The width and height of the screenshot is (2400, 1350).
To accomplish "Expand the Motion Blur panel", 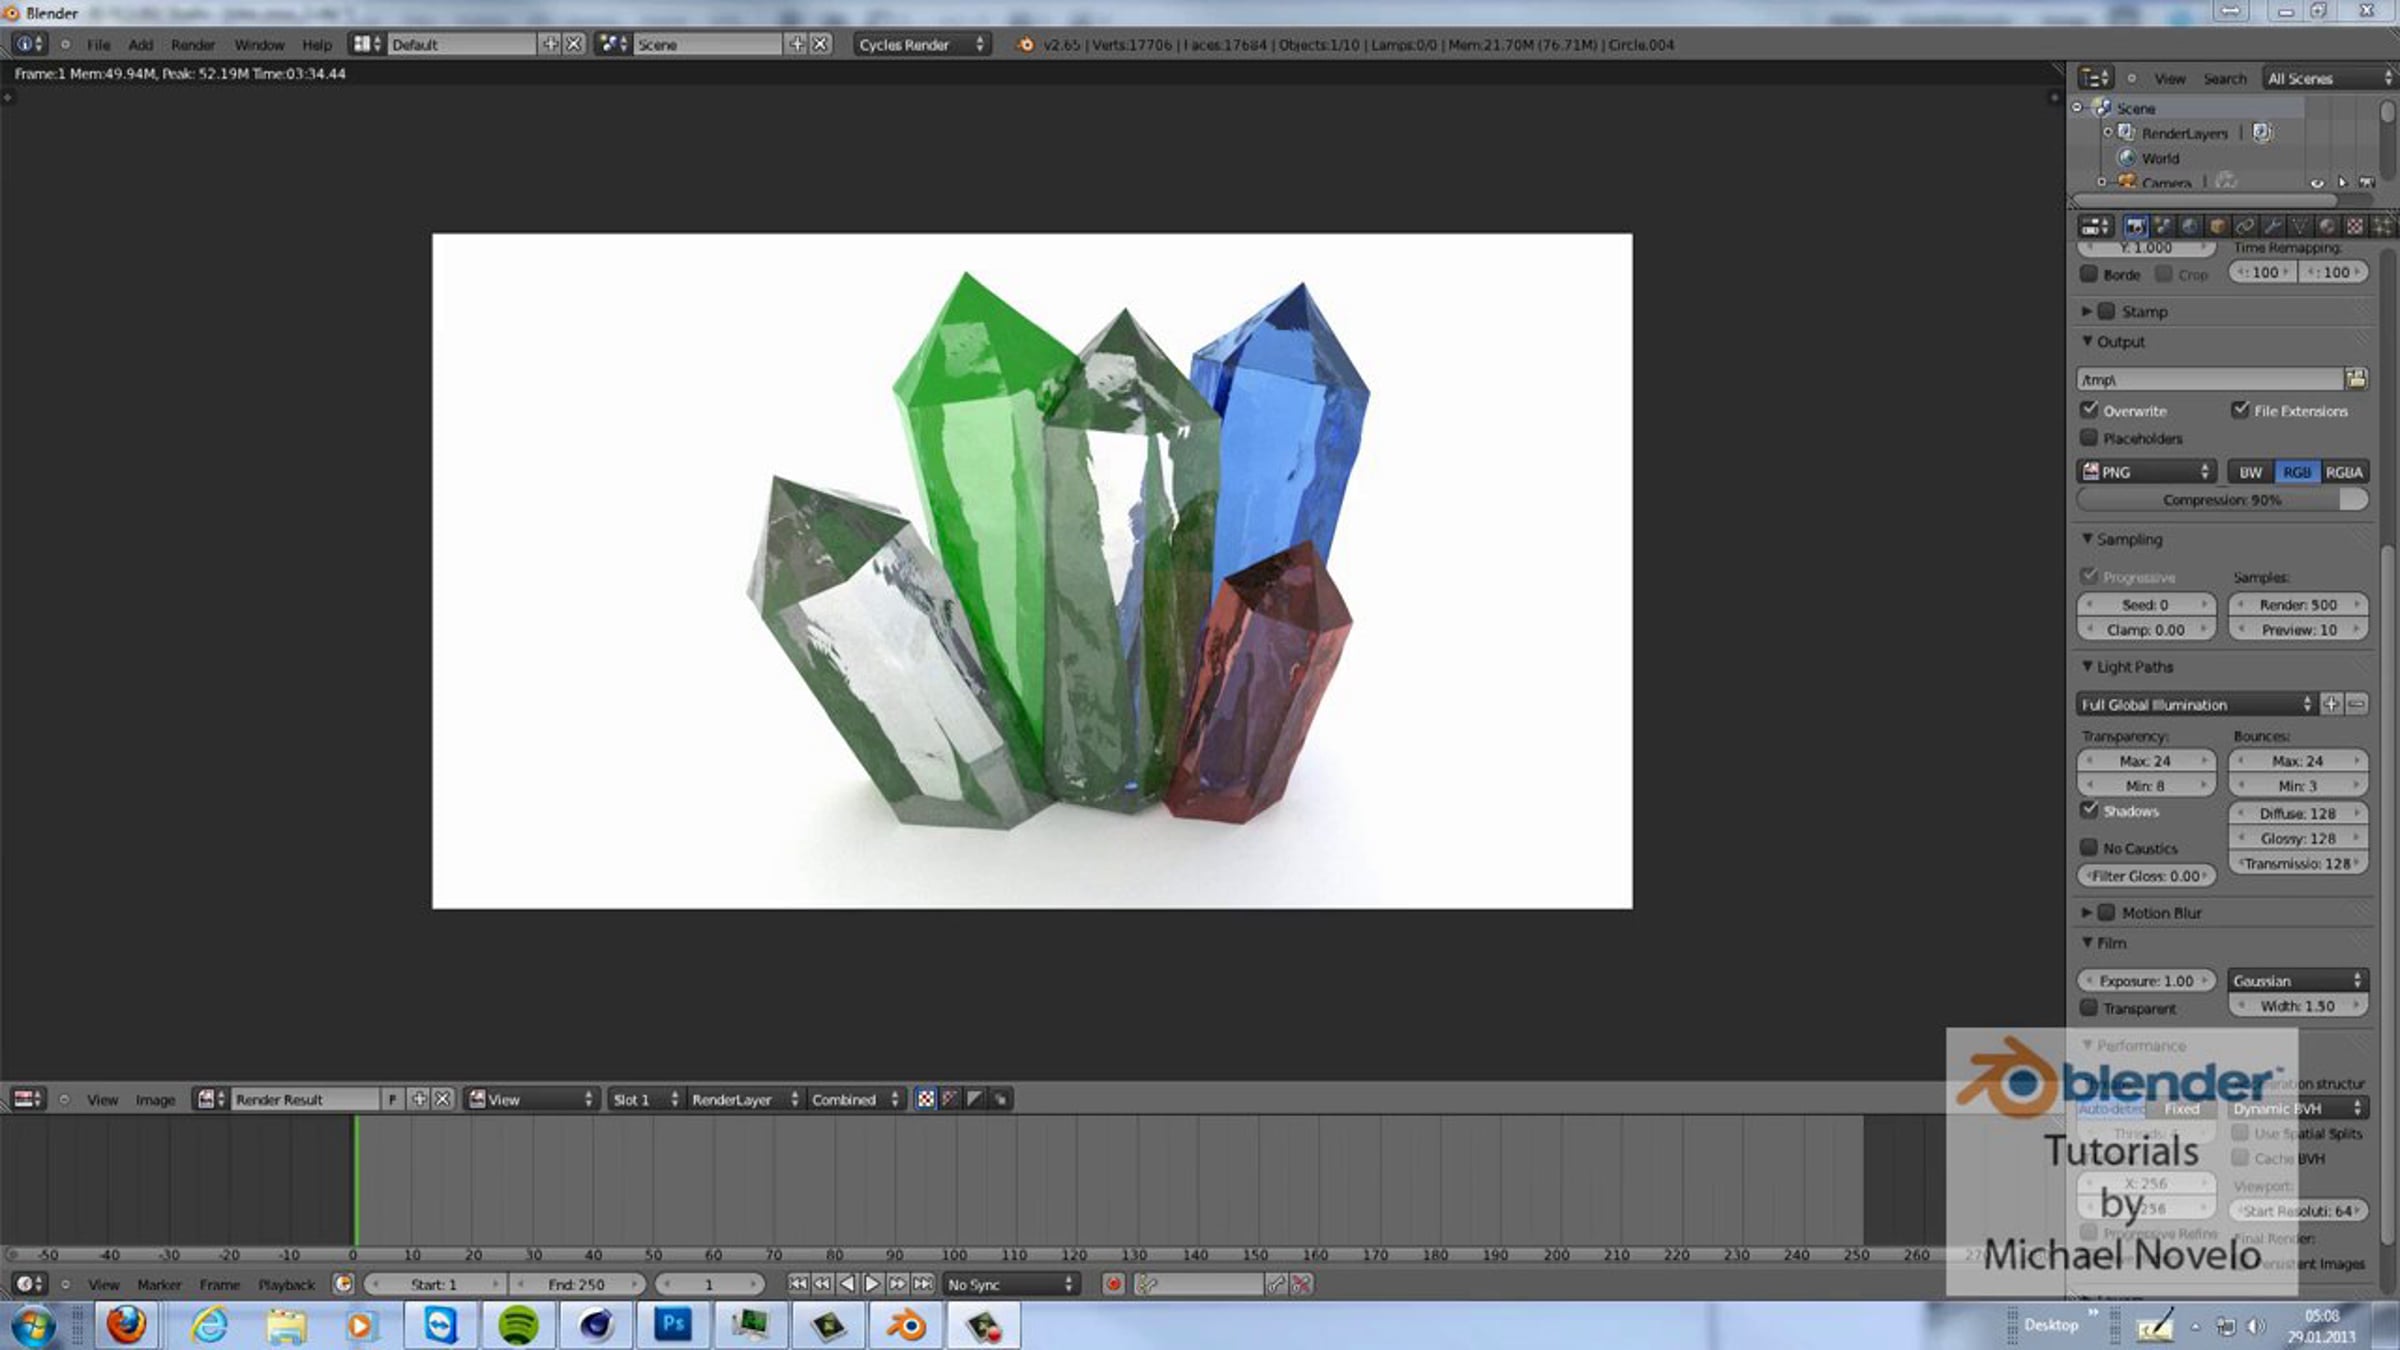I will pyautogui.click(x=2086, y=913).
